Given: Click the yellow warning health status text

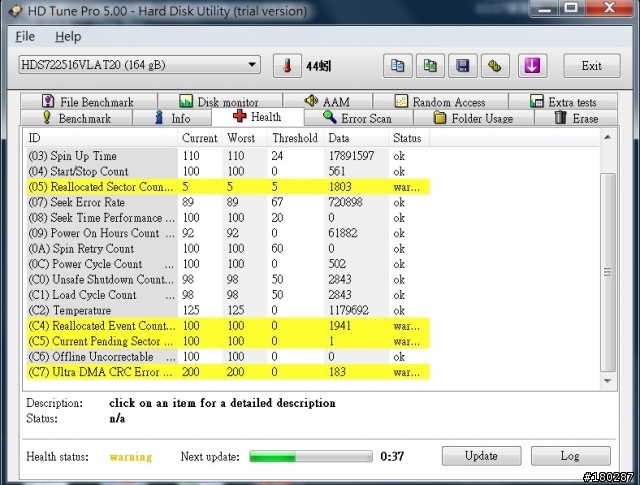Looking at the screenshot, I should (131, 456).
